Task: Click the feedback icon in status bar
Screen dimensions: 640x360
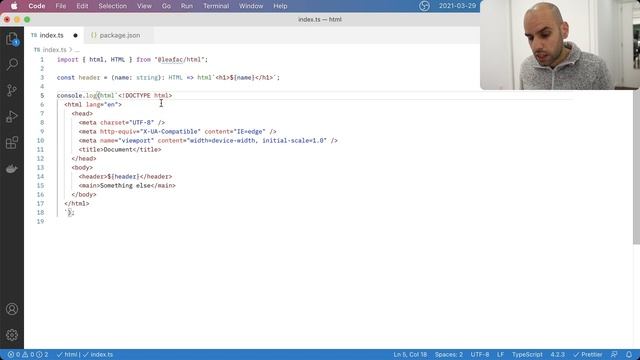Action: point(614,355)
